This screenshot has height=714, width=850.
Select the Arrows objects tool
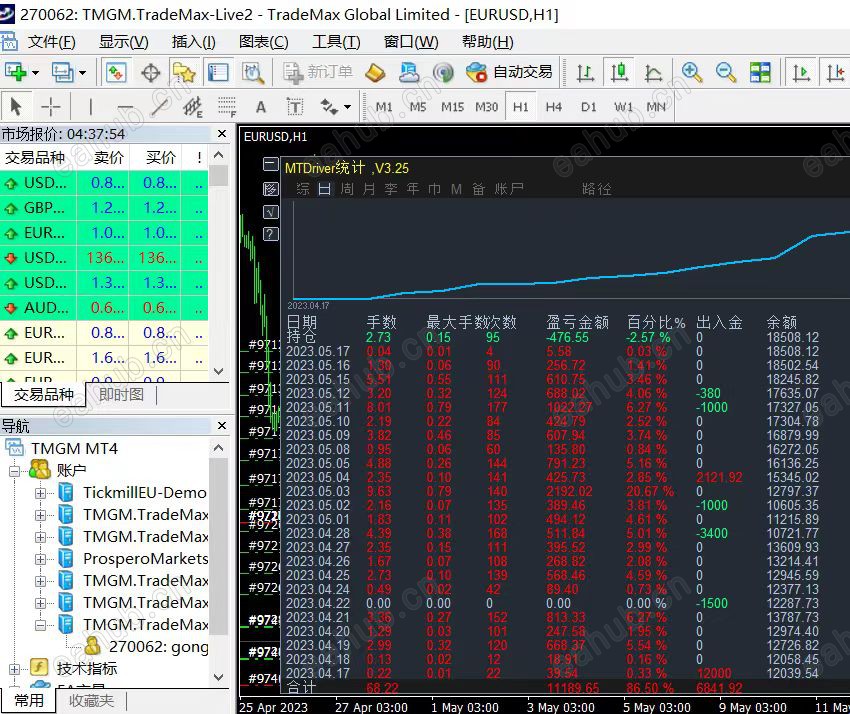point(329,106)
